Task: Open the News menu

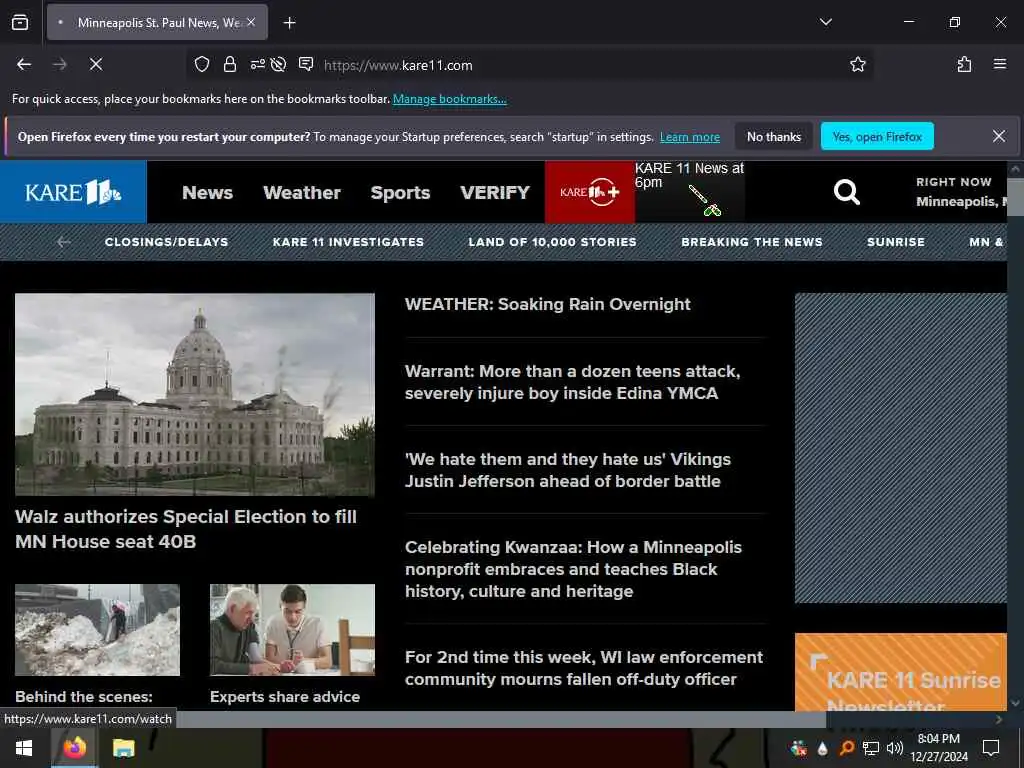Action: [x=208, y=193]
